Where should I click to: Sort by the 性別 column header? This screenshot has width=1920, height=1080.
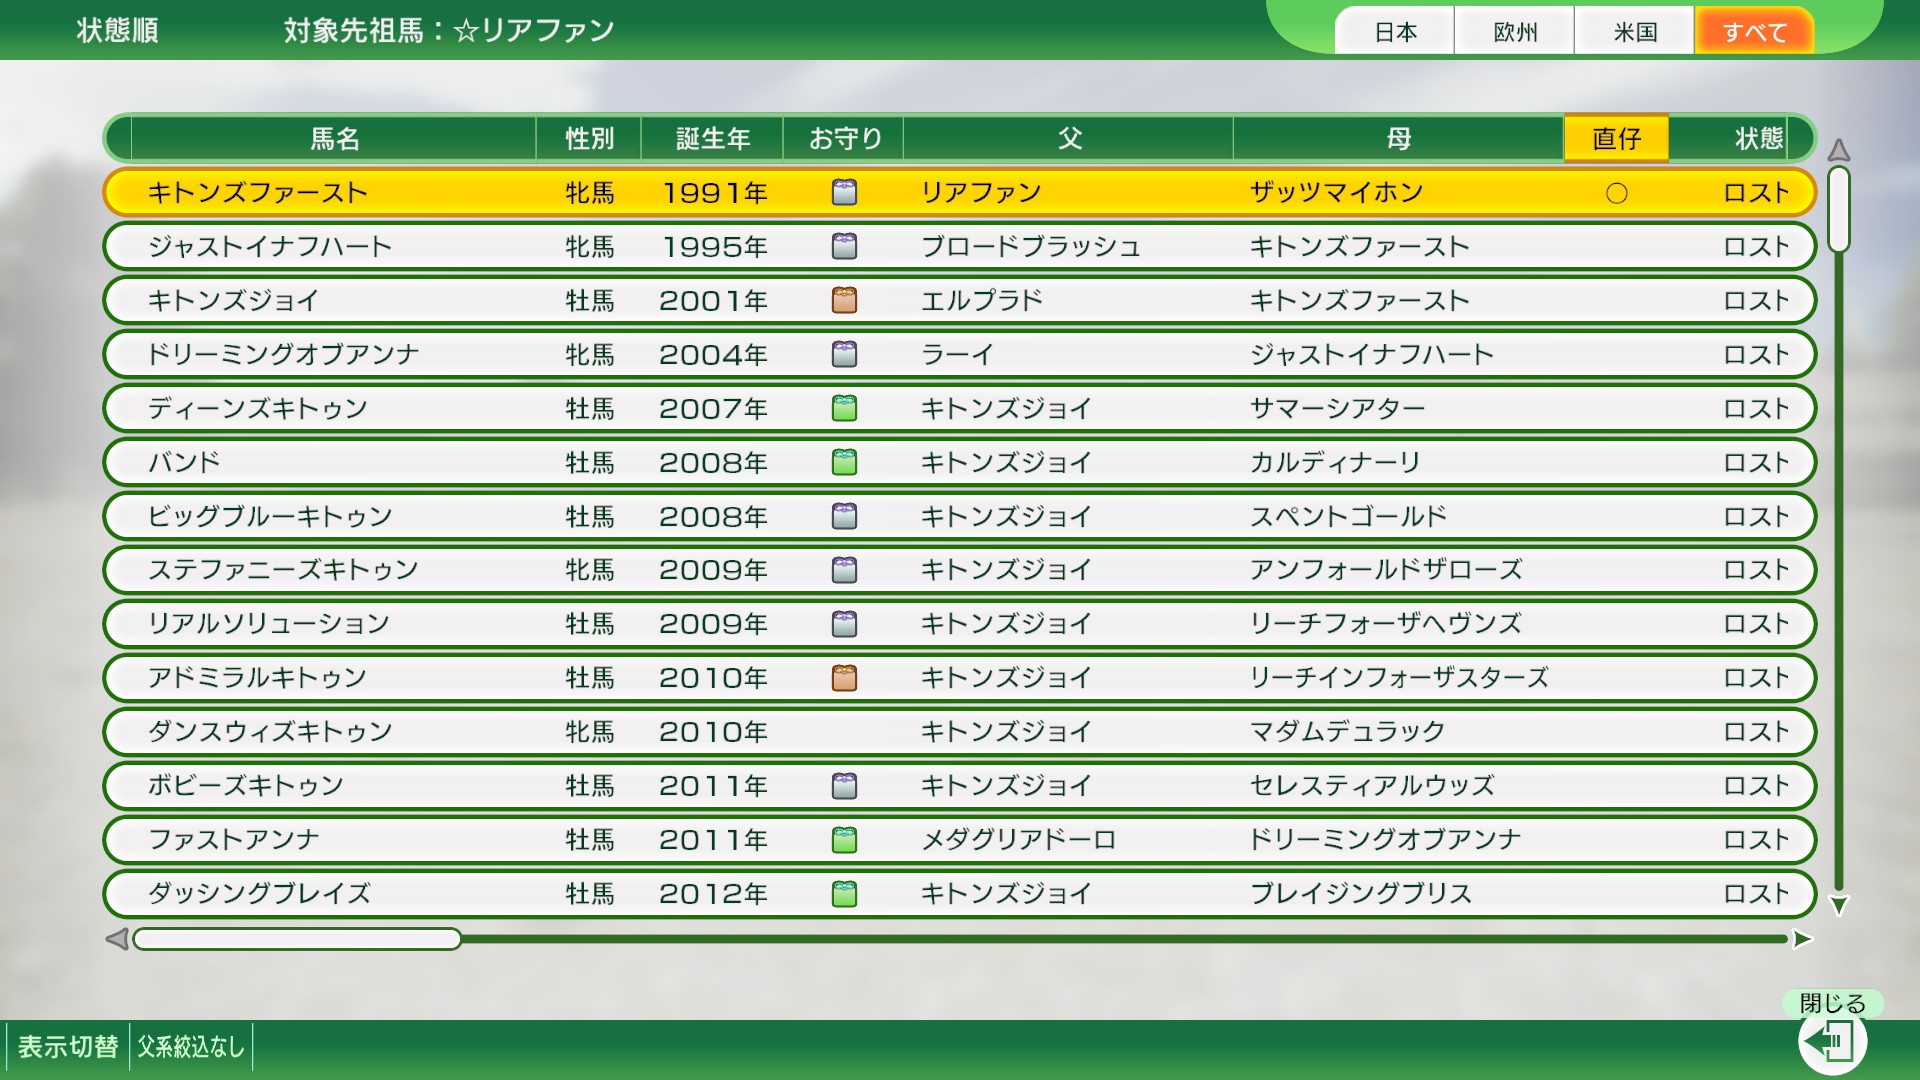click(589, 138)
